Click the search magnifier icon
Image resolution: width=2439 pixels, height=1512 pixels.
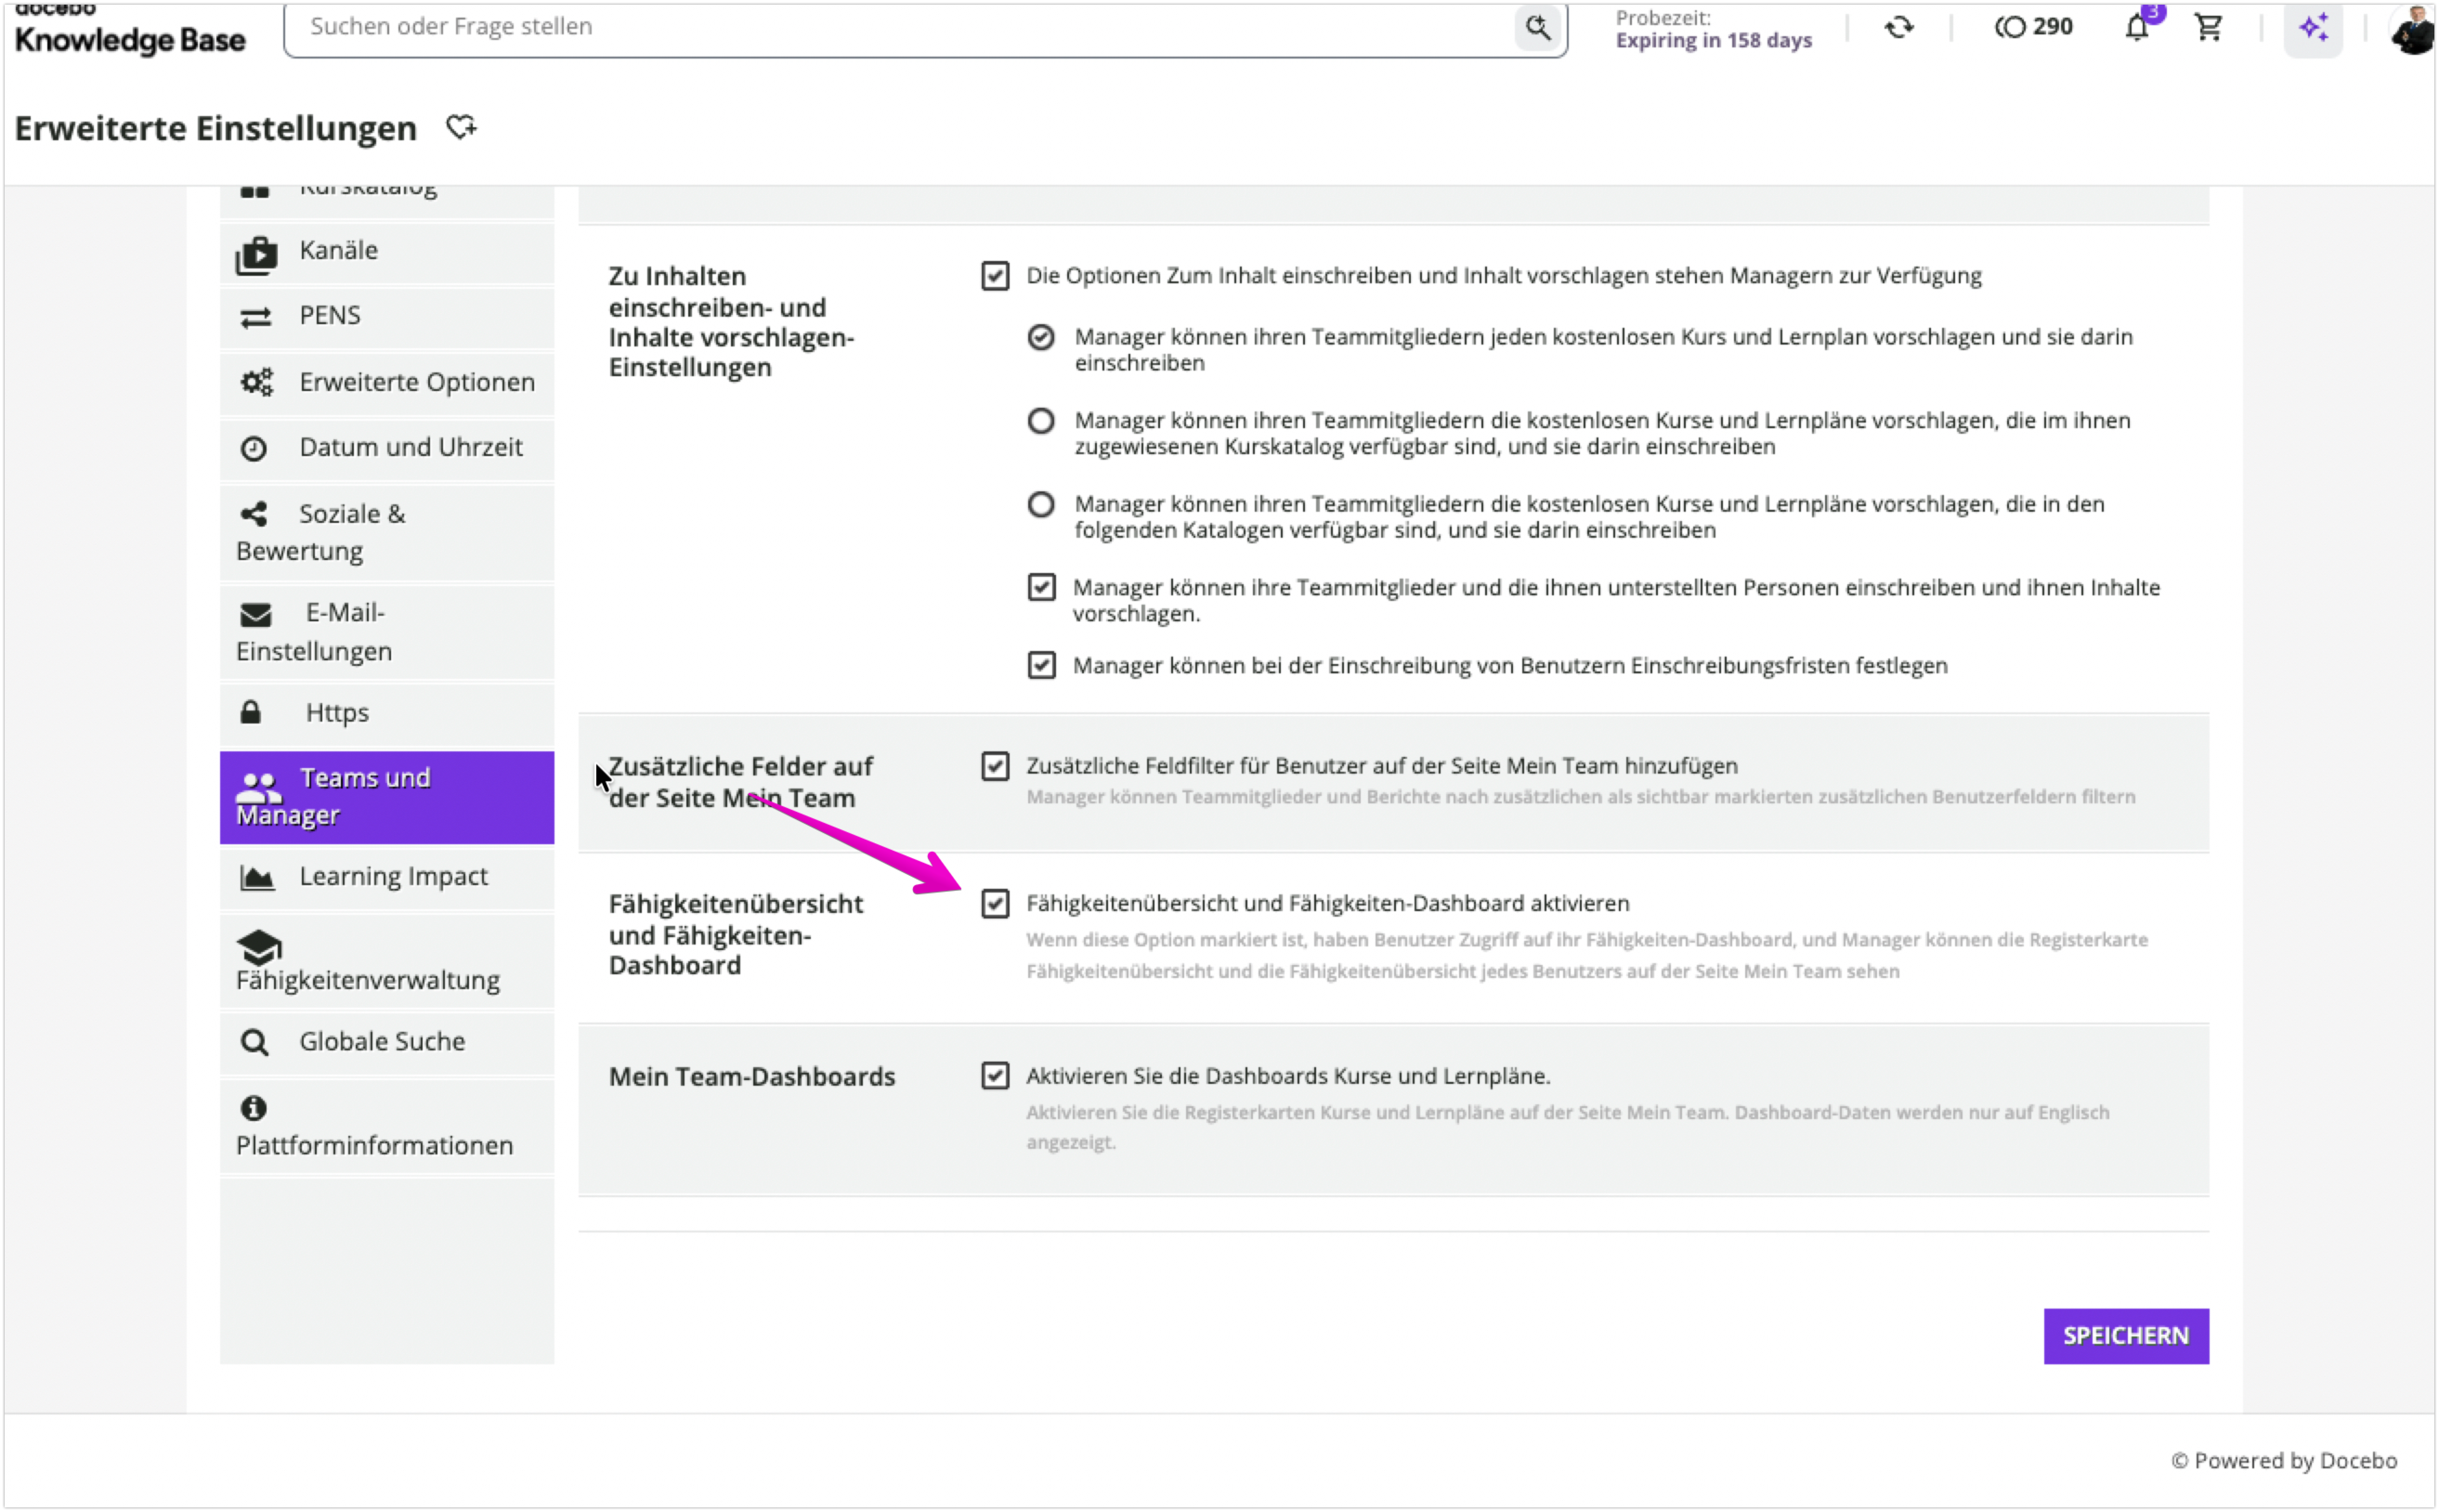pyautogui.click(x=1537, y=27)
